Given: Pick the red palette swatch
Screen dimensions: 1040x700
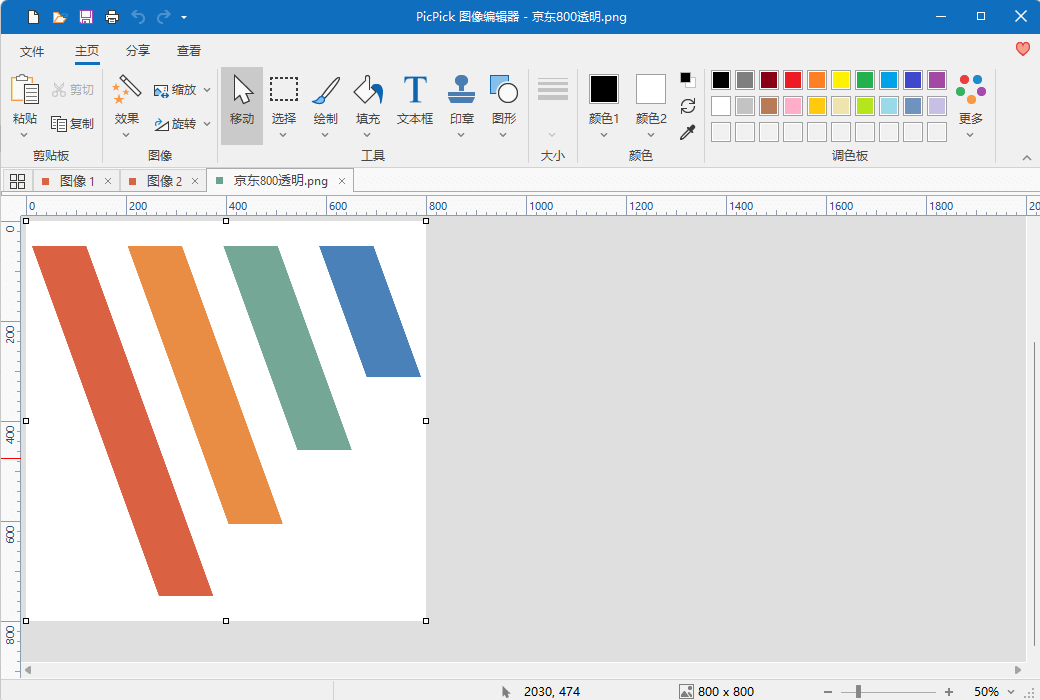Looking at the screenshot, I should 793,80.
